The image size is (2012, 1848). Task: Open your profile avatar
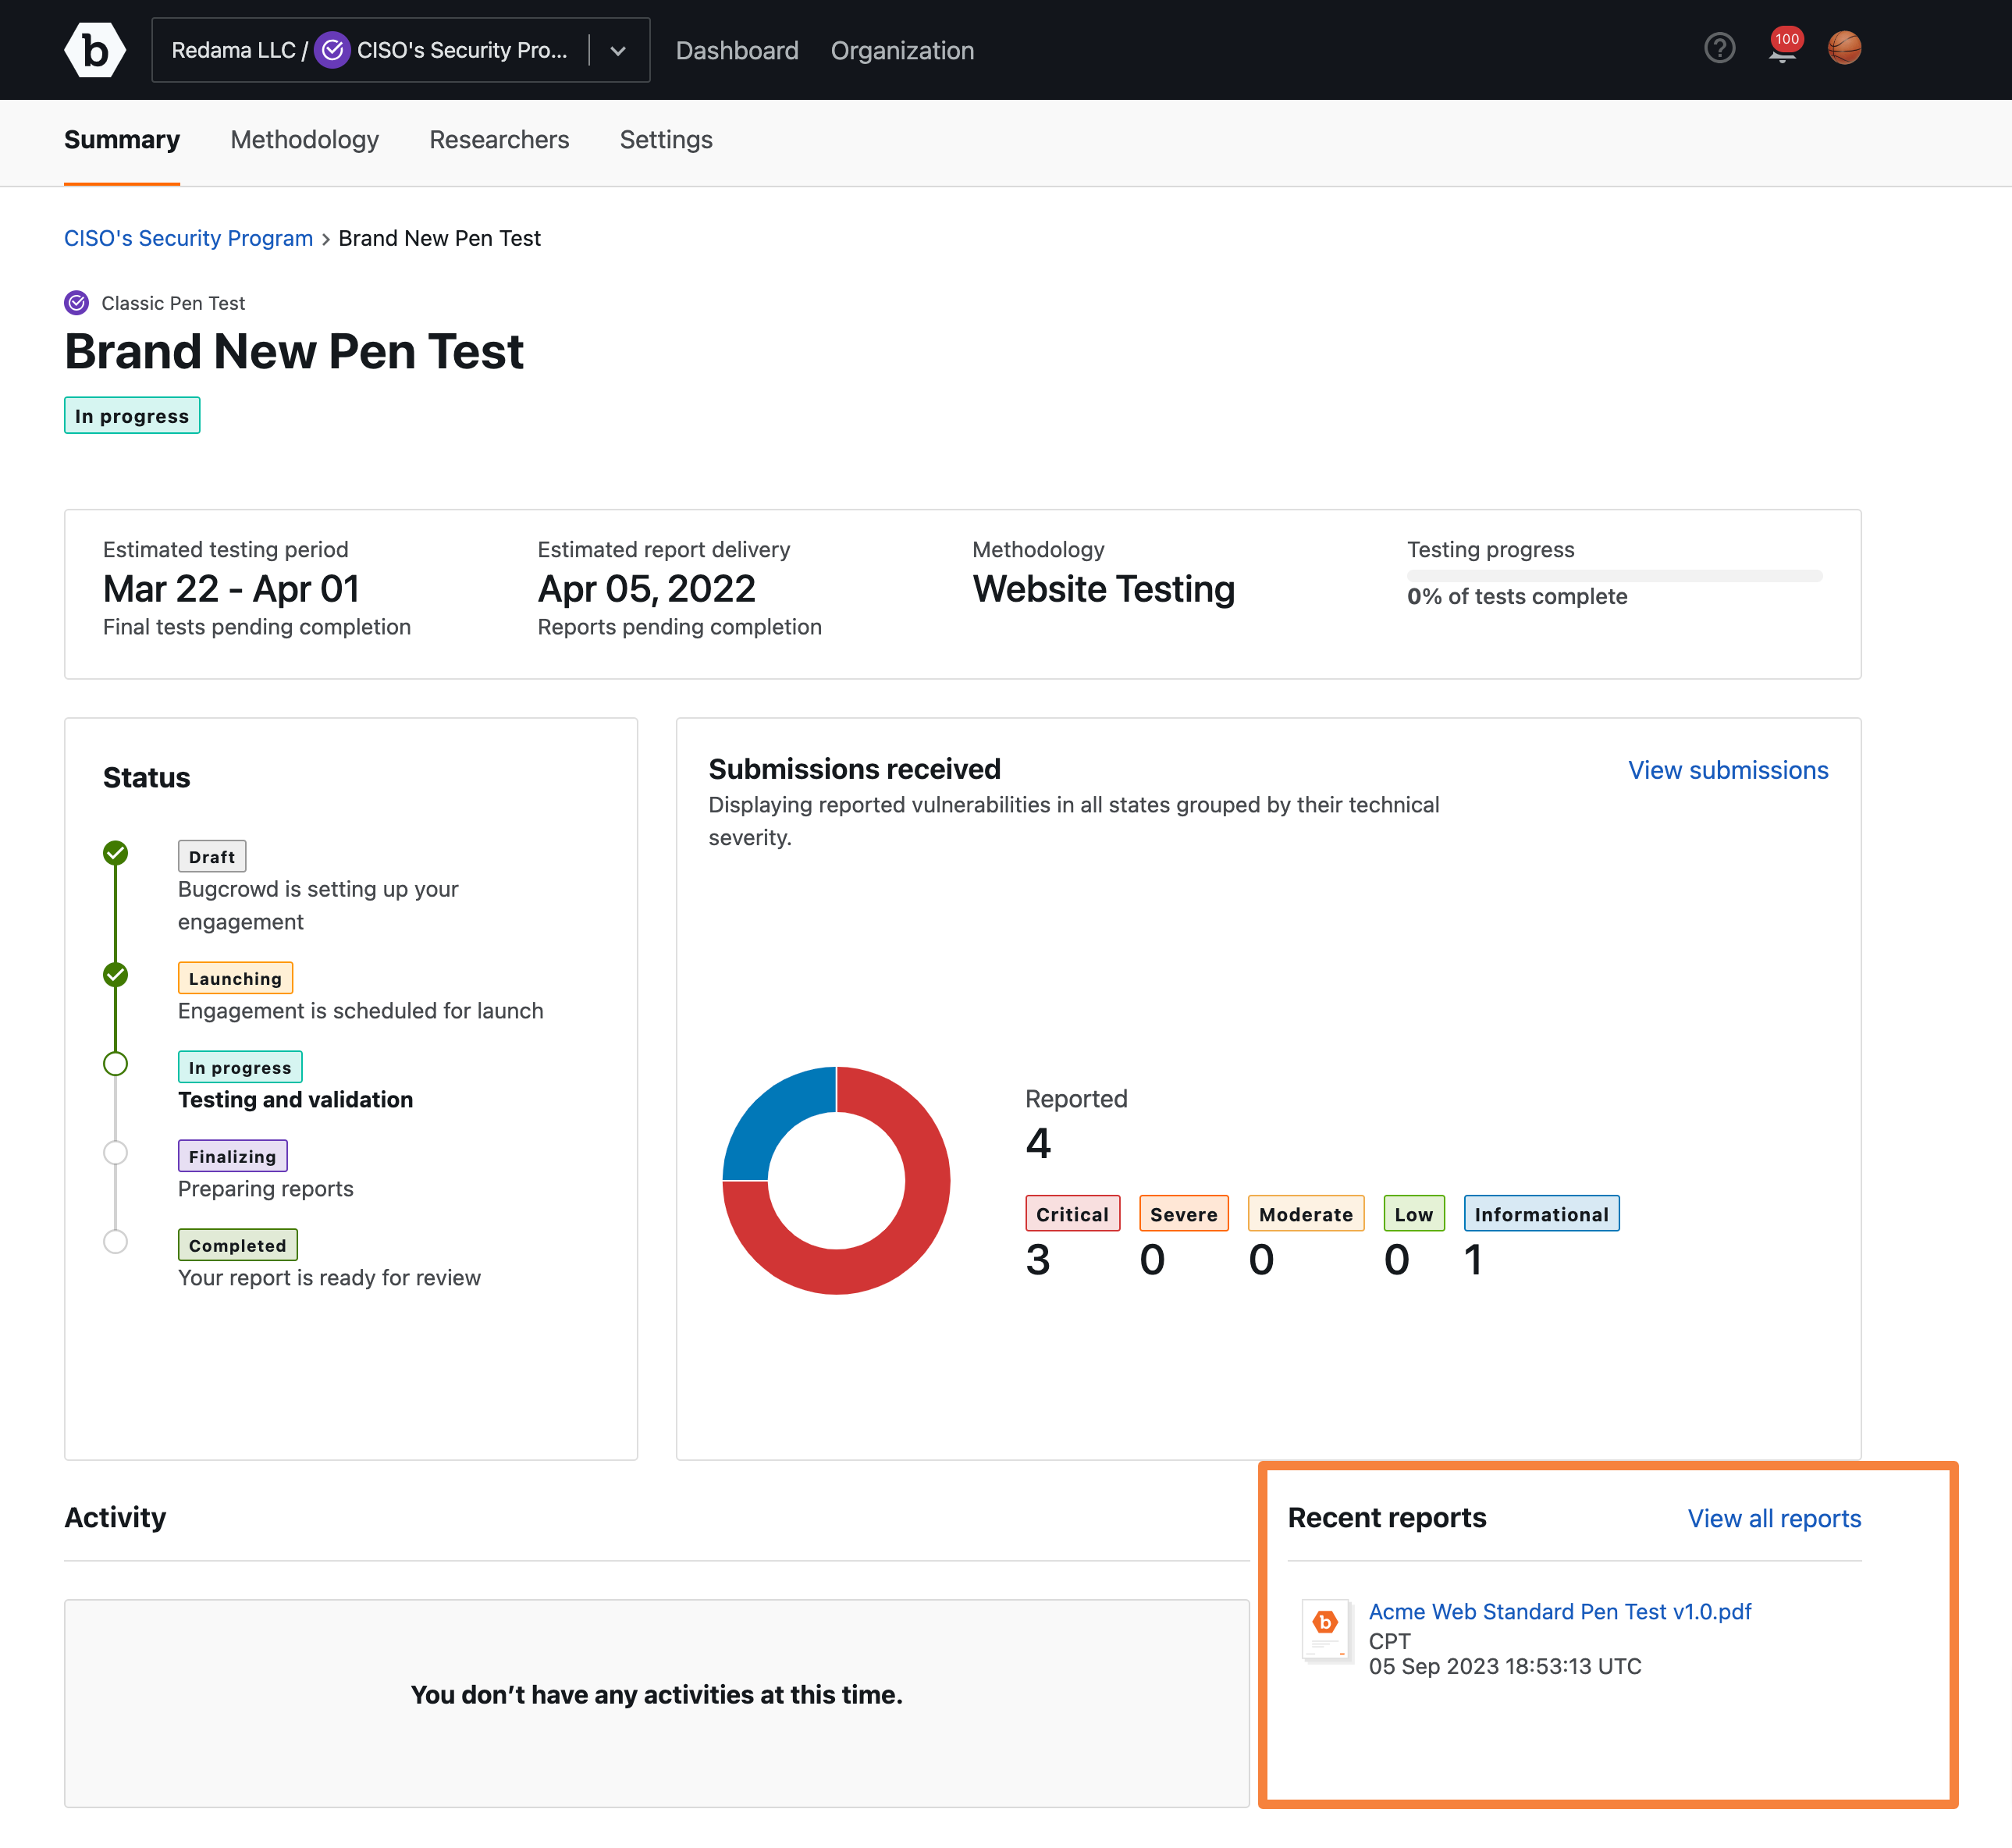(1846, 47)
